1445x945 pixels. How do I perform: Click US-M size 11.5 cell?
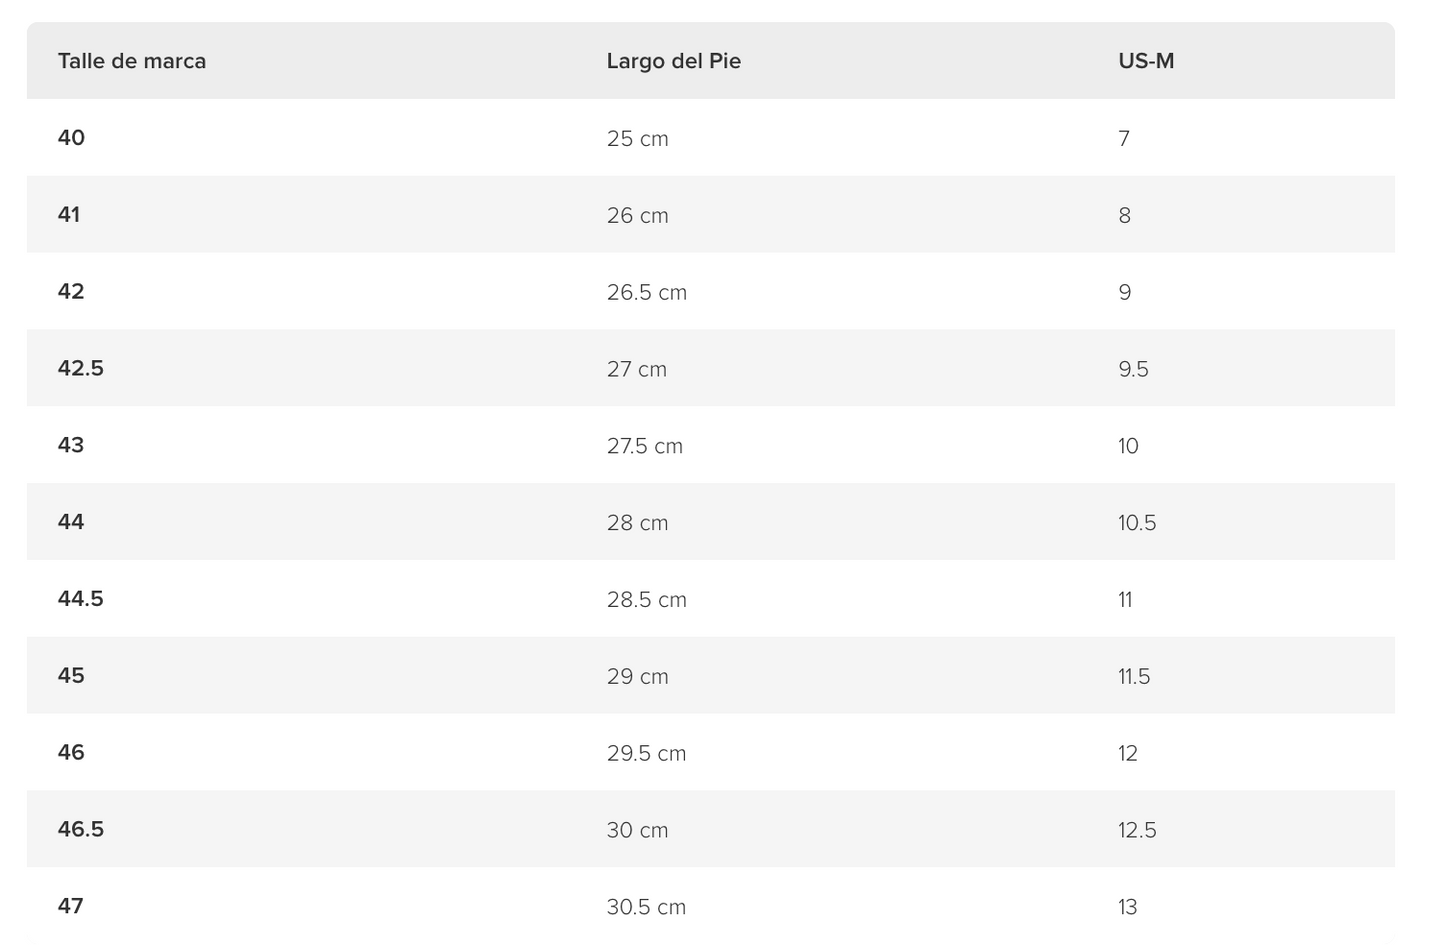point(1134,676)
